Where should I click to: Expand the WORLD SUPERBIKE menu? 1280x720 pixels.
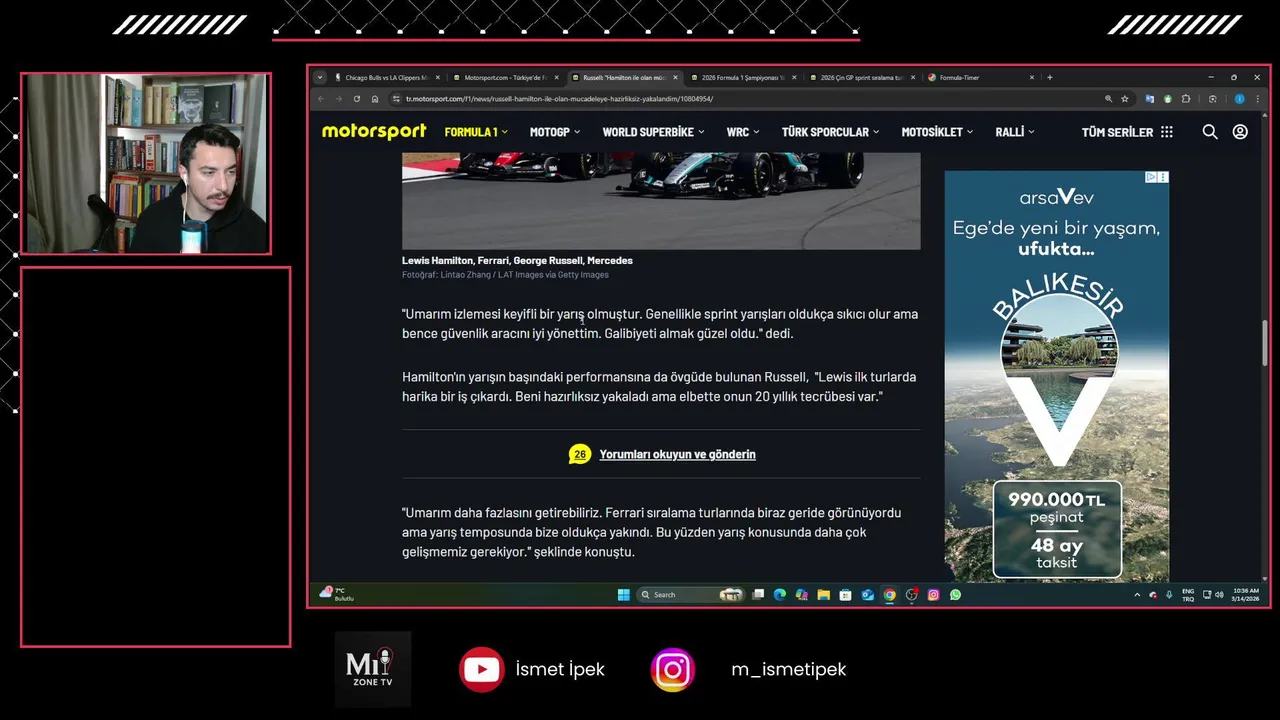point(653,132)
